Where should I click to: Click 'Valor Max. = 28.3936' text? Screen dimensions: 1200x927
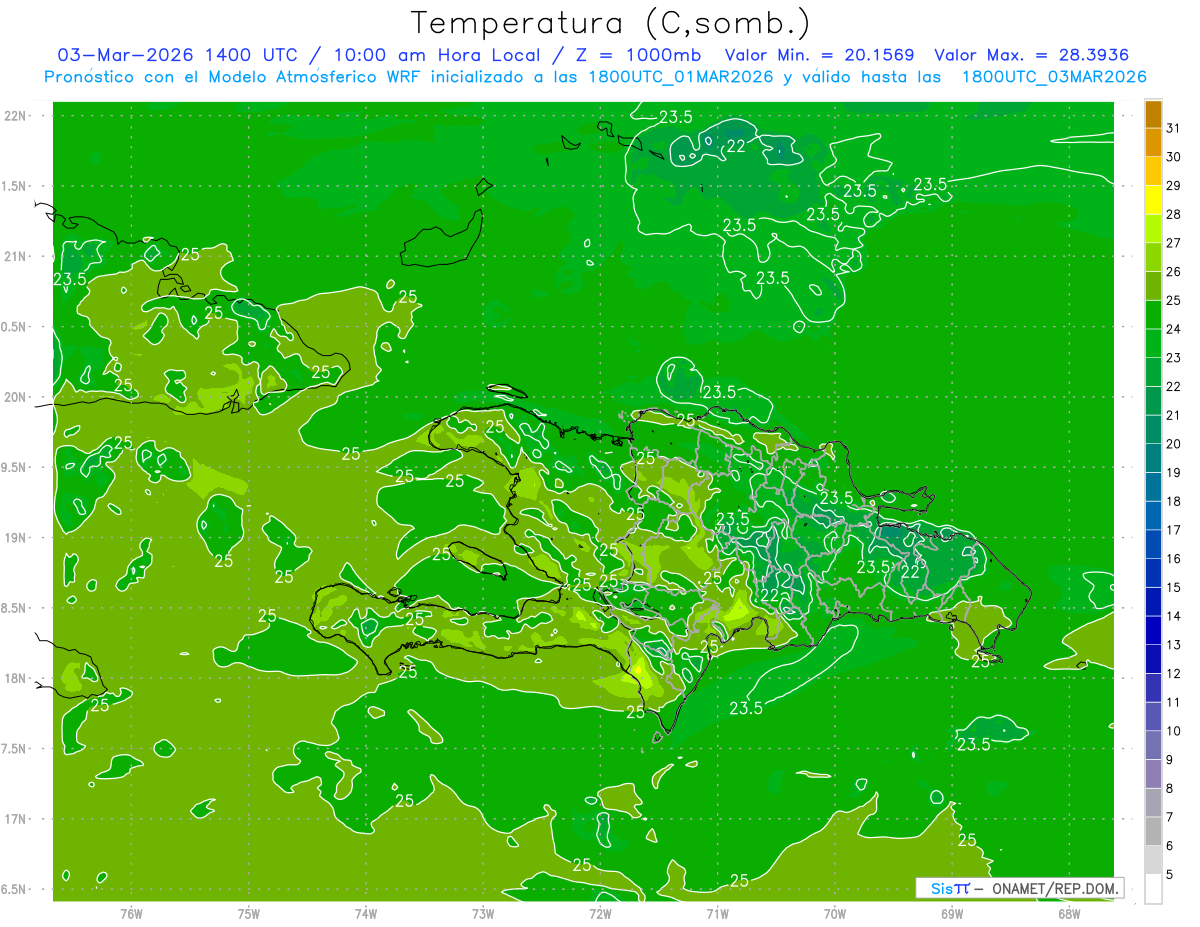point(1033,55)
